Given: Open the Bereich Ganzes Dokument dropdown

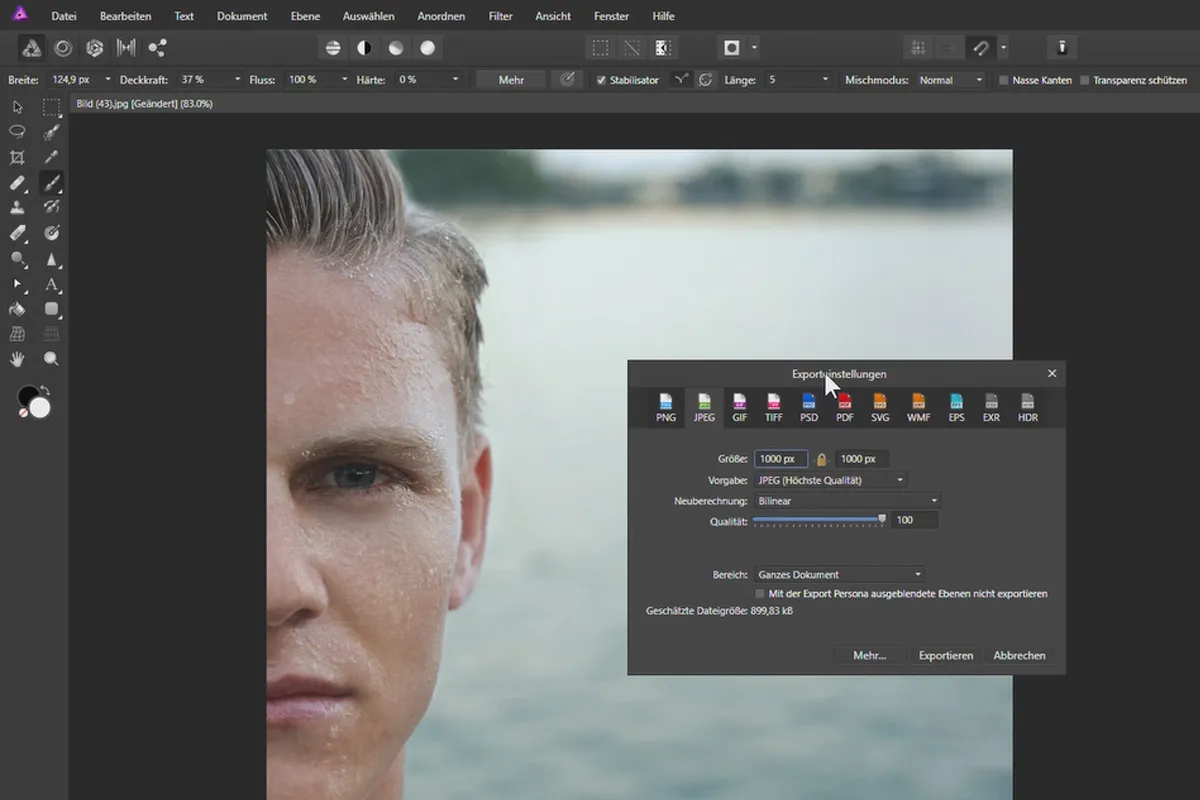Looking at the screenshot, I should (x=838, y=575).
